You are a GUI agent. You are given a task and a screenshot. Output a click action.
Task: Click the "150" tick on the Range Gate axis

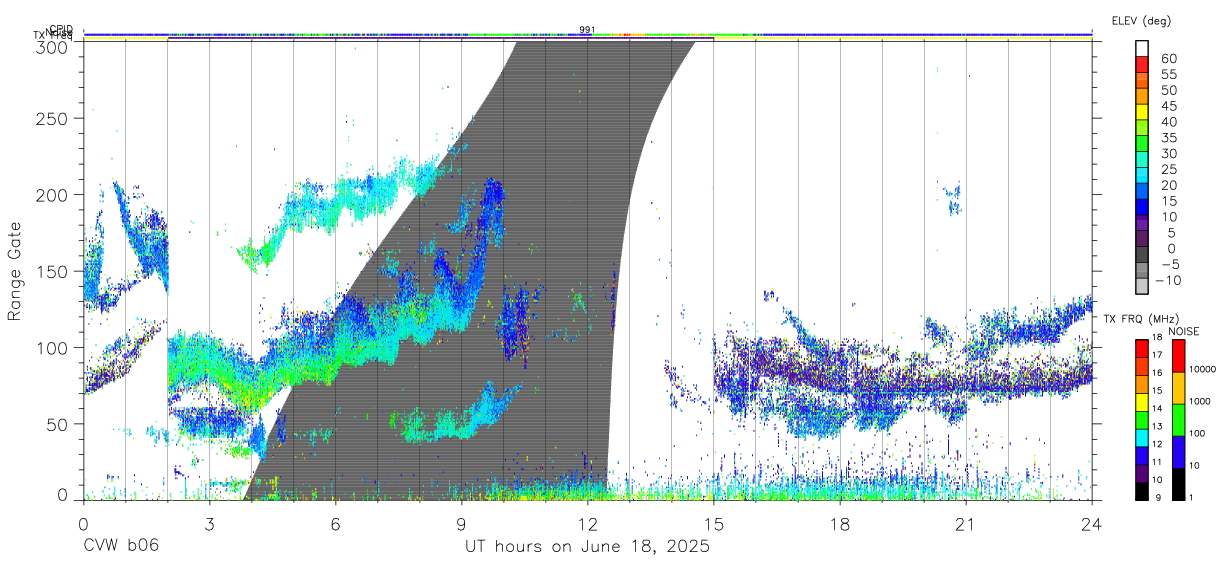(x=52, y=271)
